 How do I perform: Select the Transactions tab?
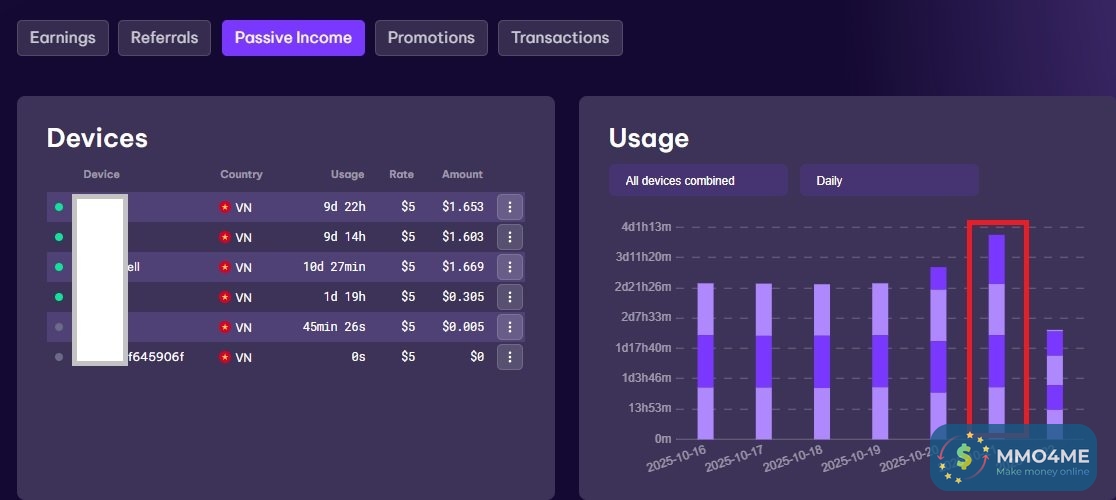point(560,38)
